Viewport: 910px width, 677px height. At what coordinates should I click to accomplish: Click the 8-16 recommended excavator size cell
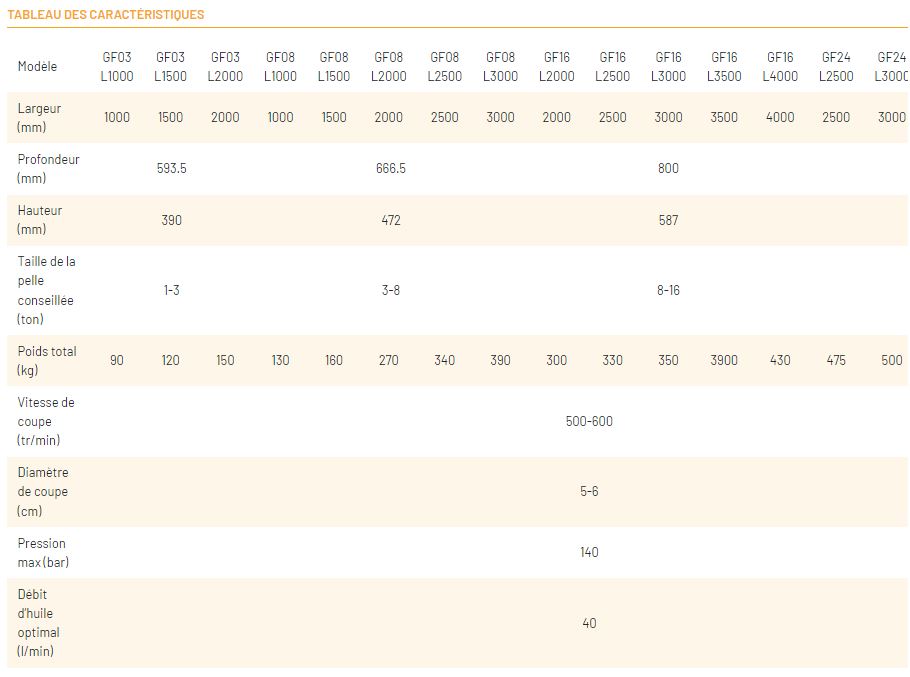click(668, 290)
